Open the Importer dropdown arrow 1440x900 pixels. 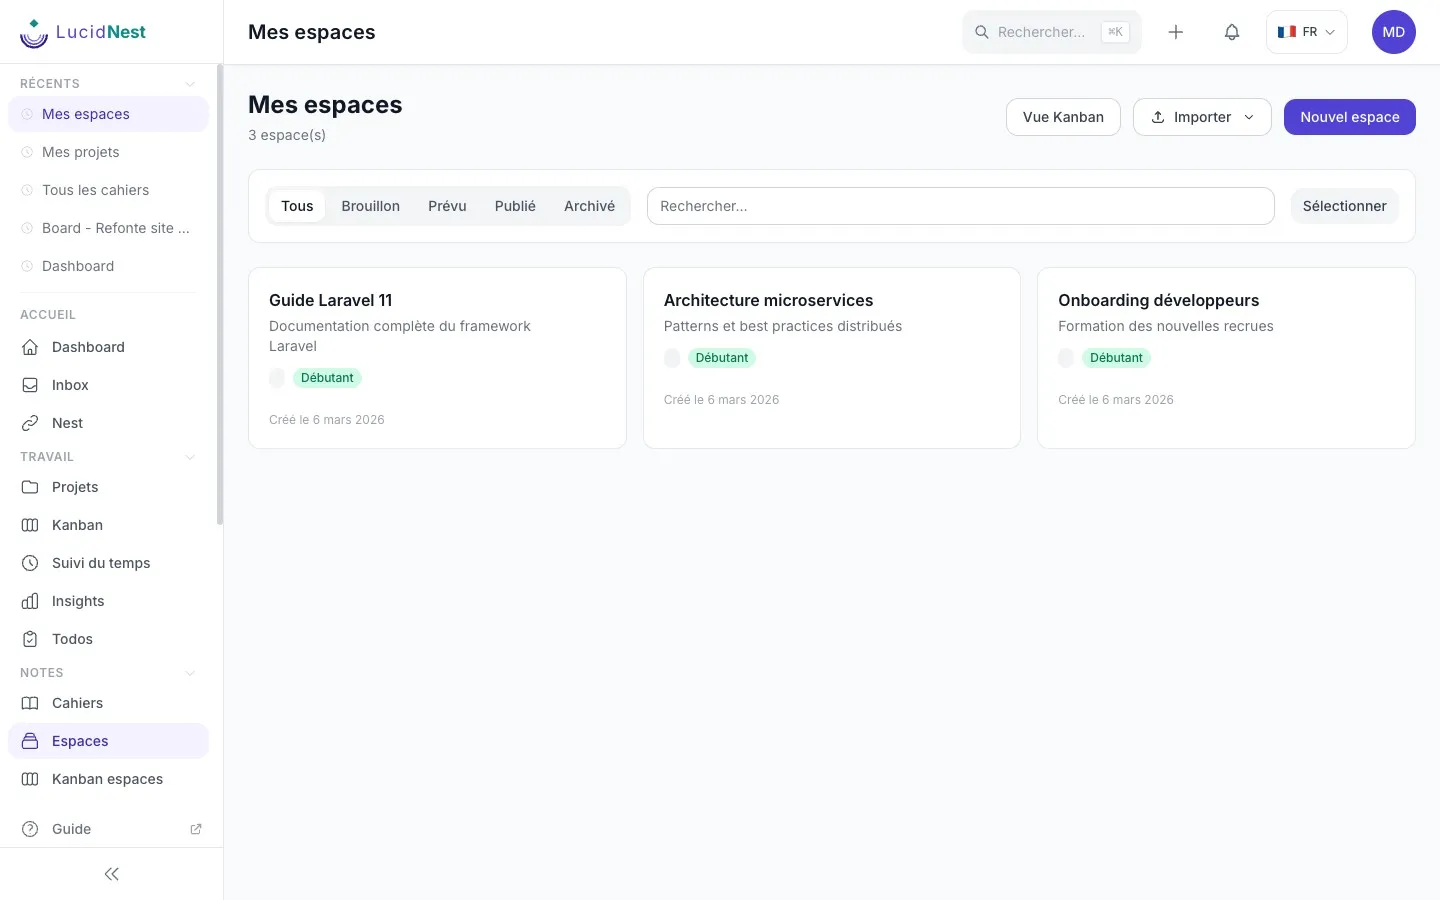1249,117
